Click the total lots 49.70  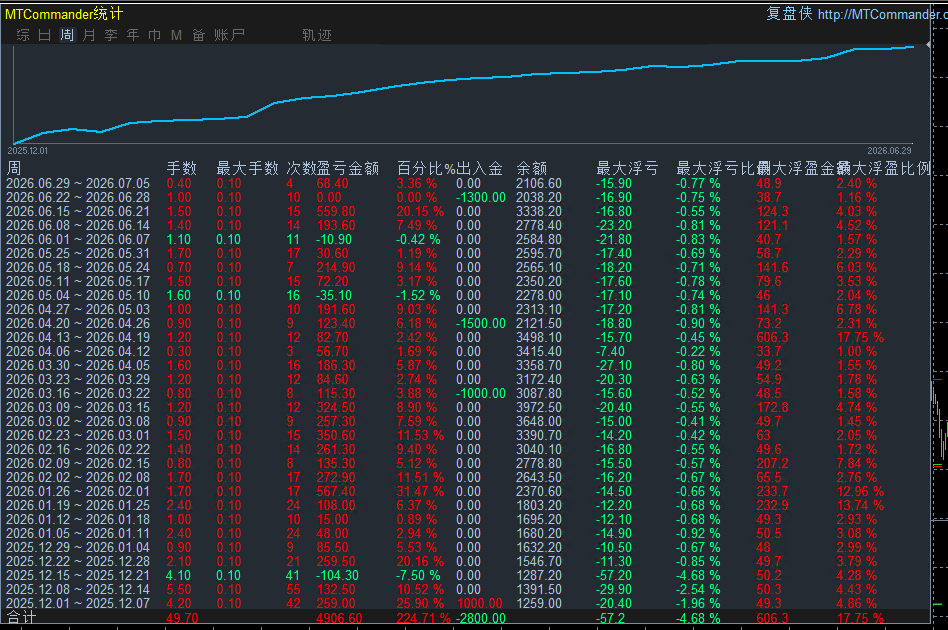tap(182, 618)
